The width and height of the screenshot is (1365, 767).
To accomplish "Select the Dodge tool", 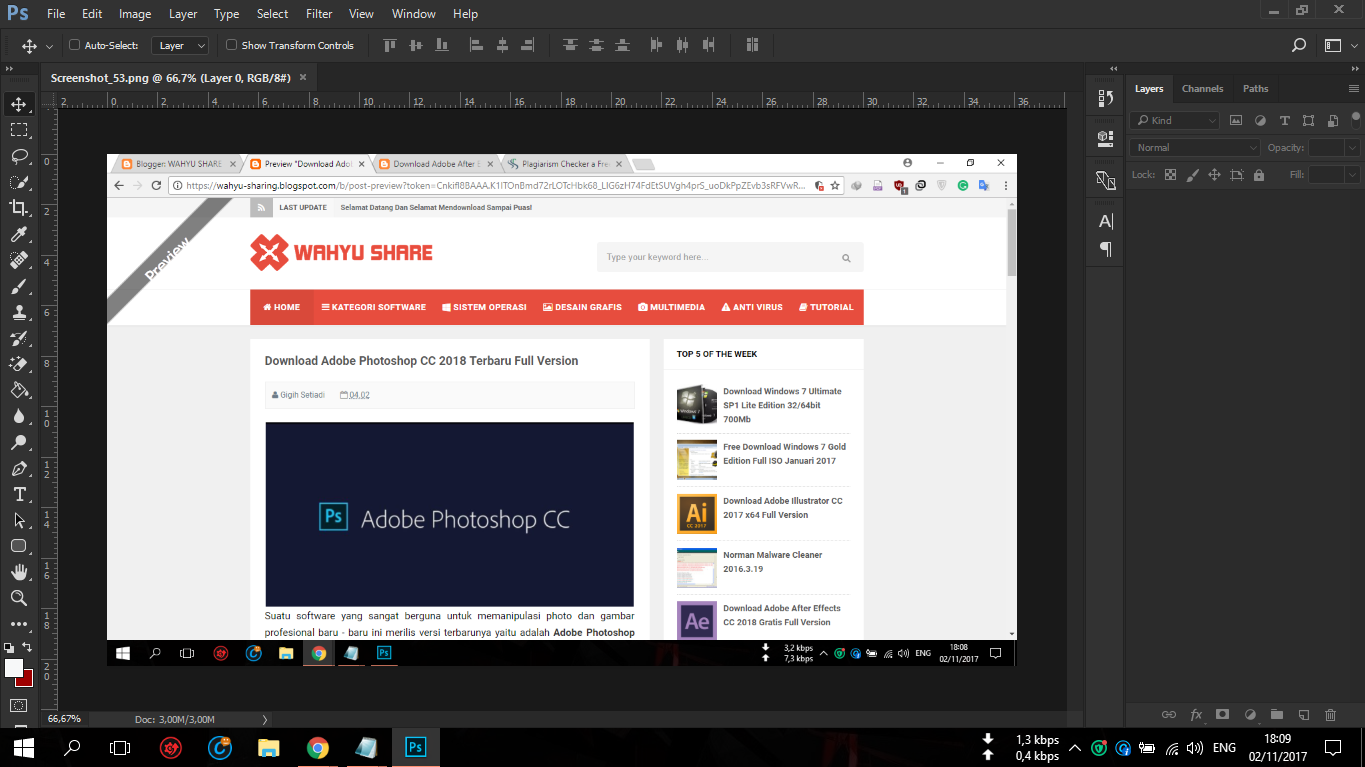I will click(18, 442).
